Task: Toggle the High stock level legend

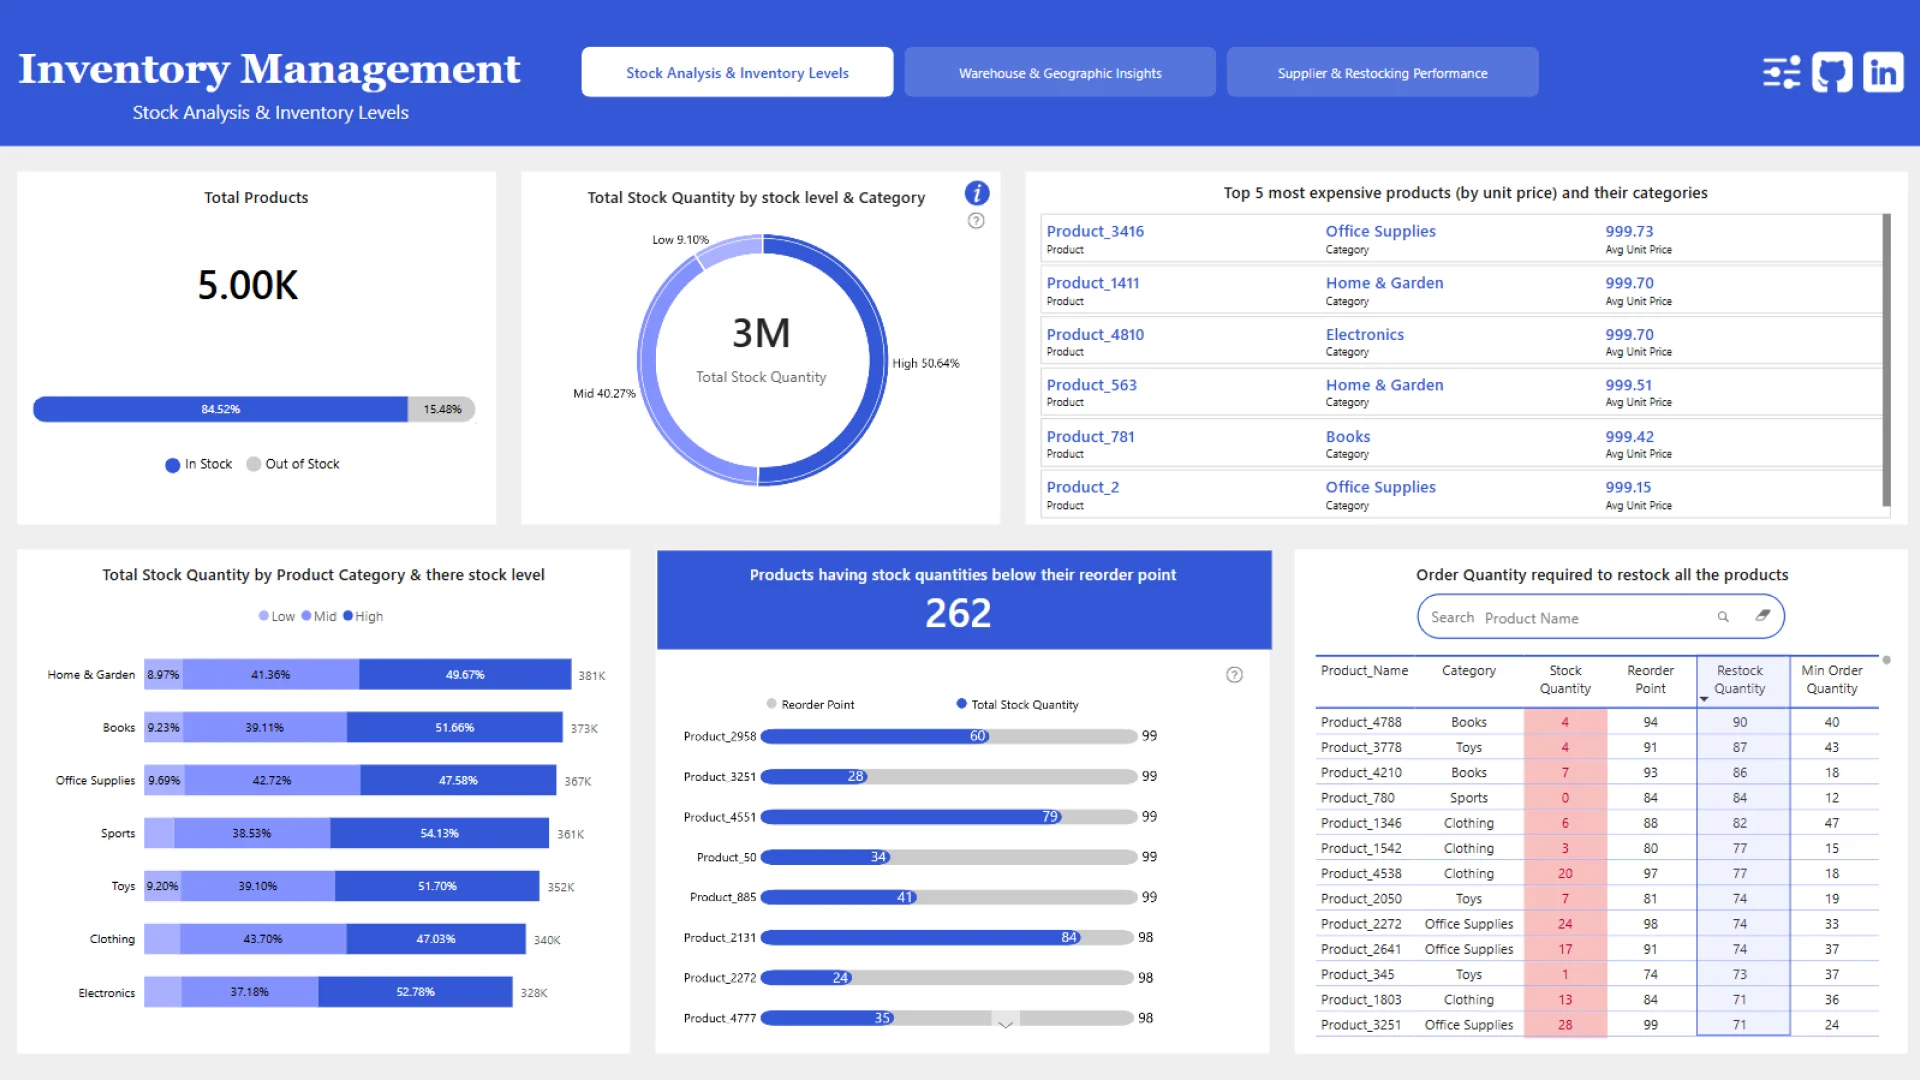Action: point(363,616)
